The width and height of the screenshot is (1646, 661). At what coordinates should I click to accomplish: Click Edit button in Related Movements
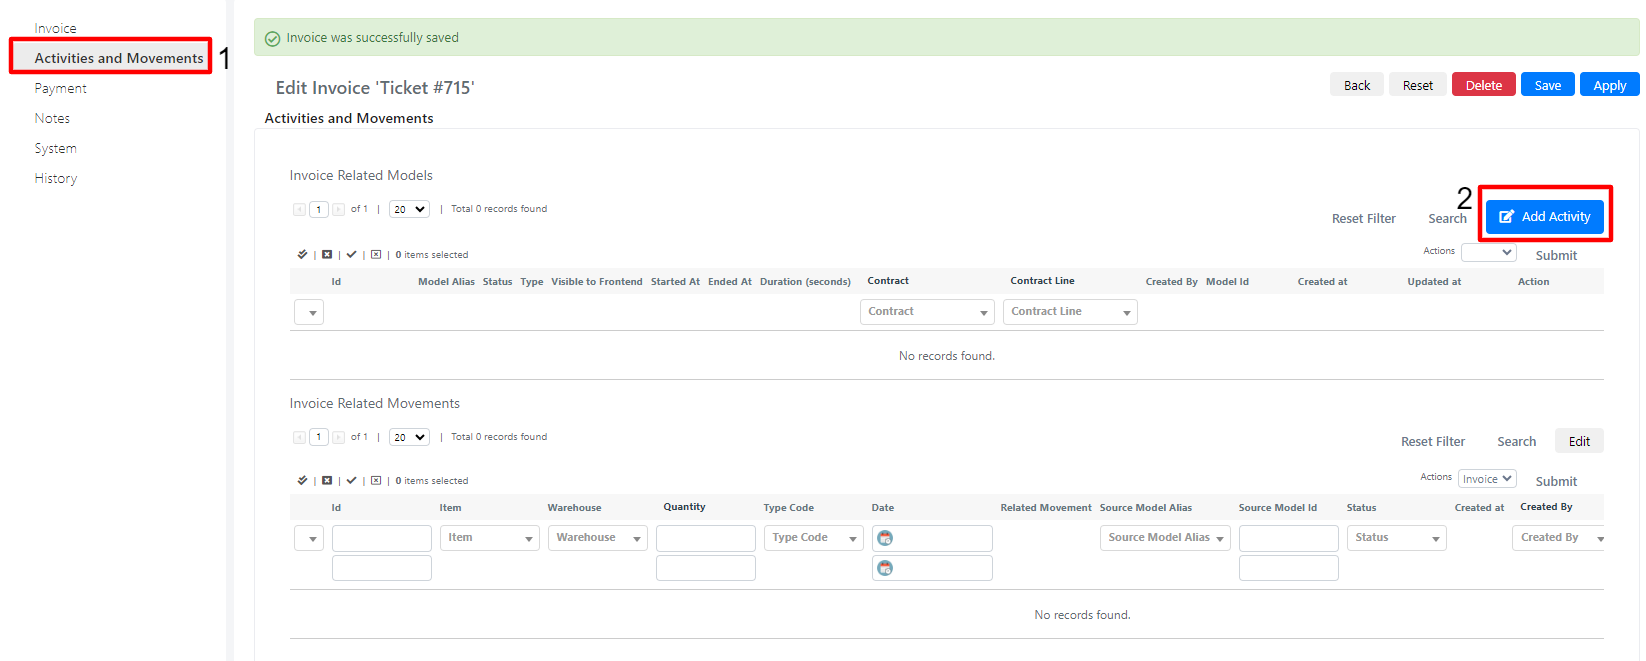coord(1580,441)
